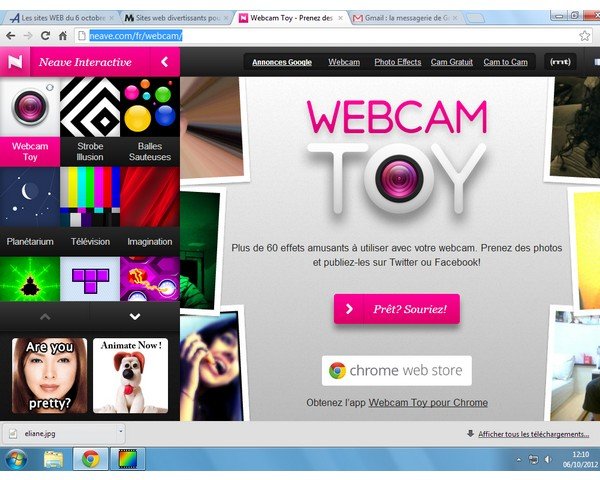
Task: Open the Planétarium tile
Action: pyautogui.click(x=30, y=211)
